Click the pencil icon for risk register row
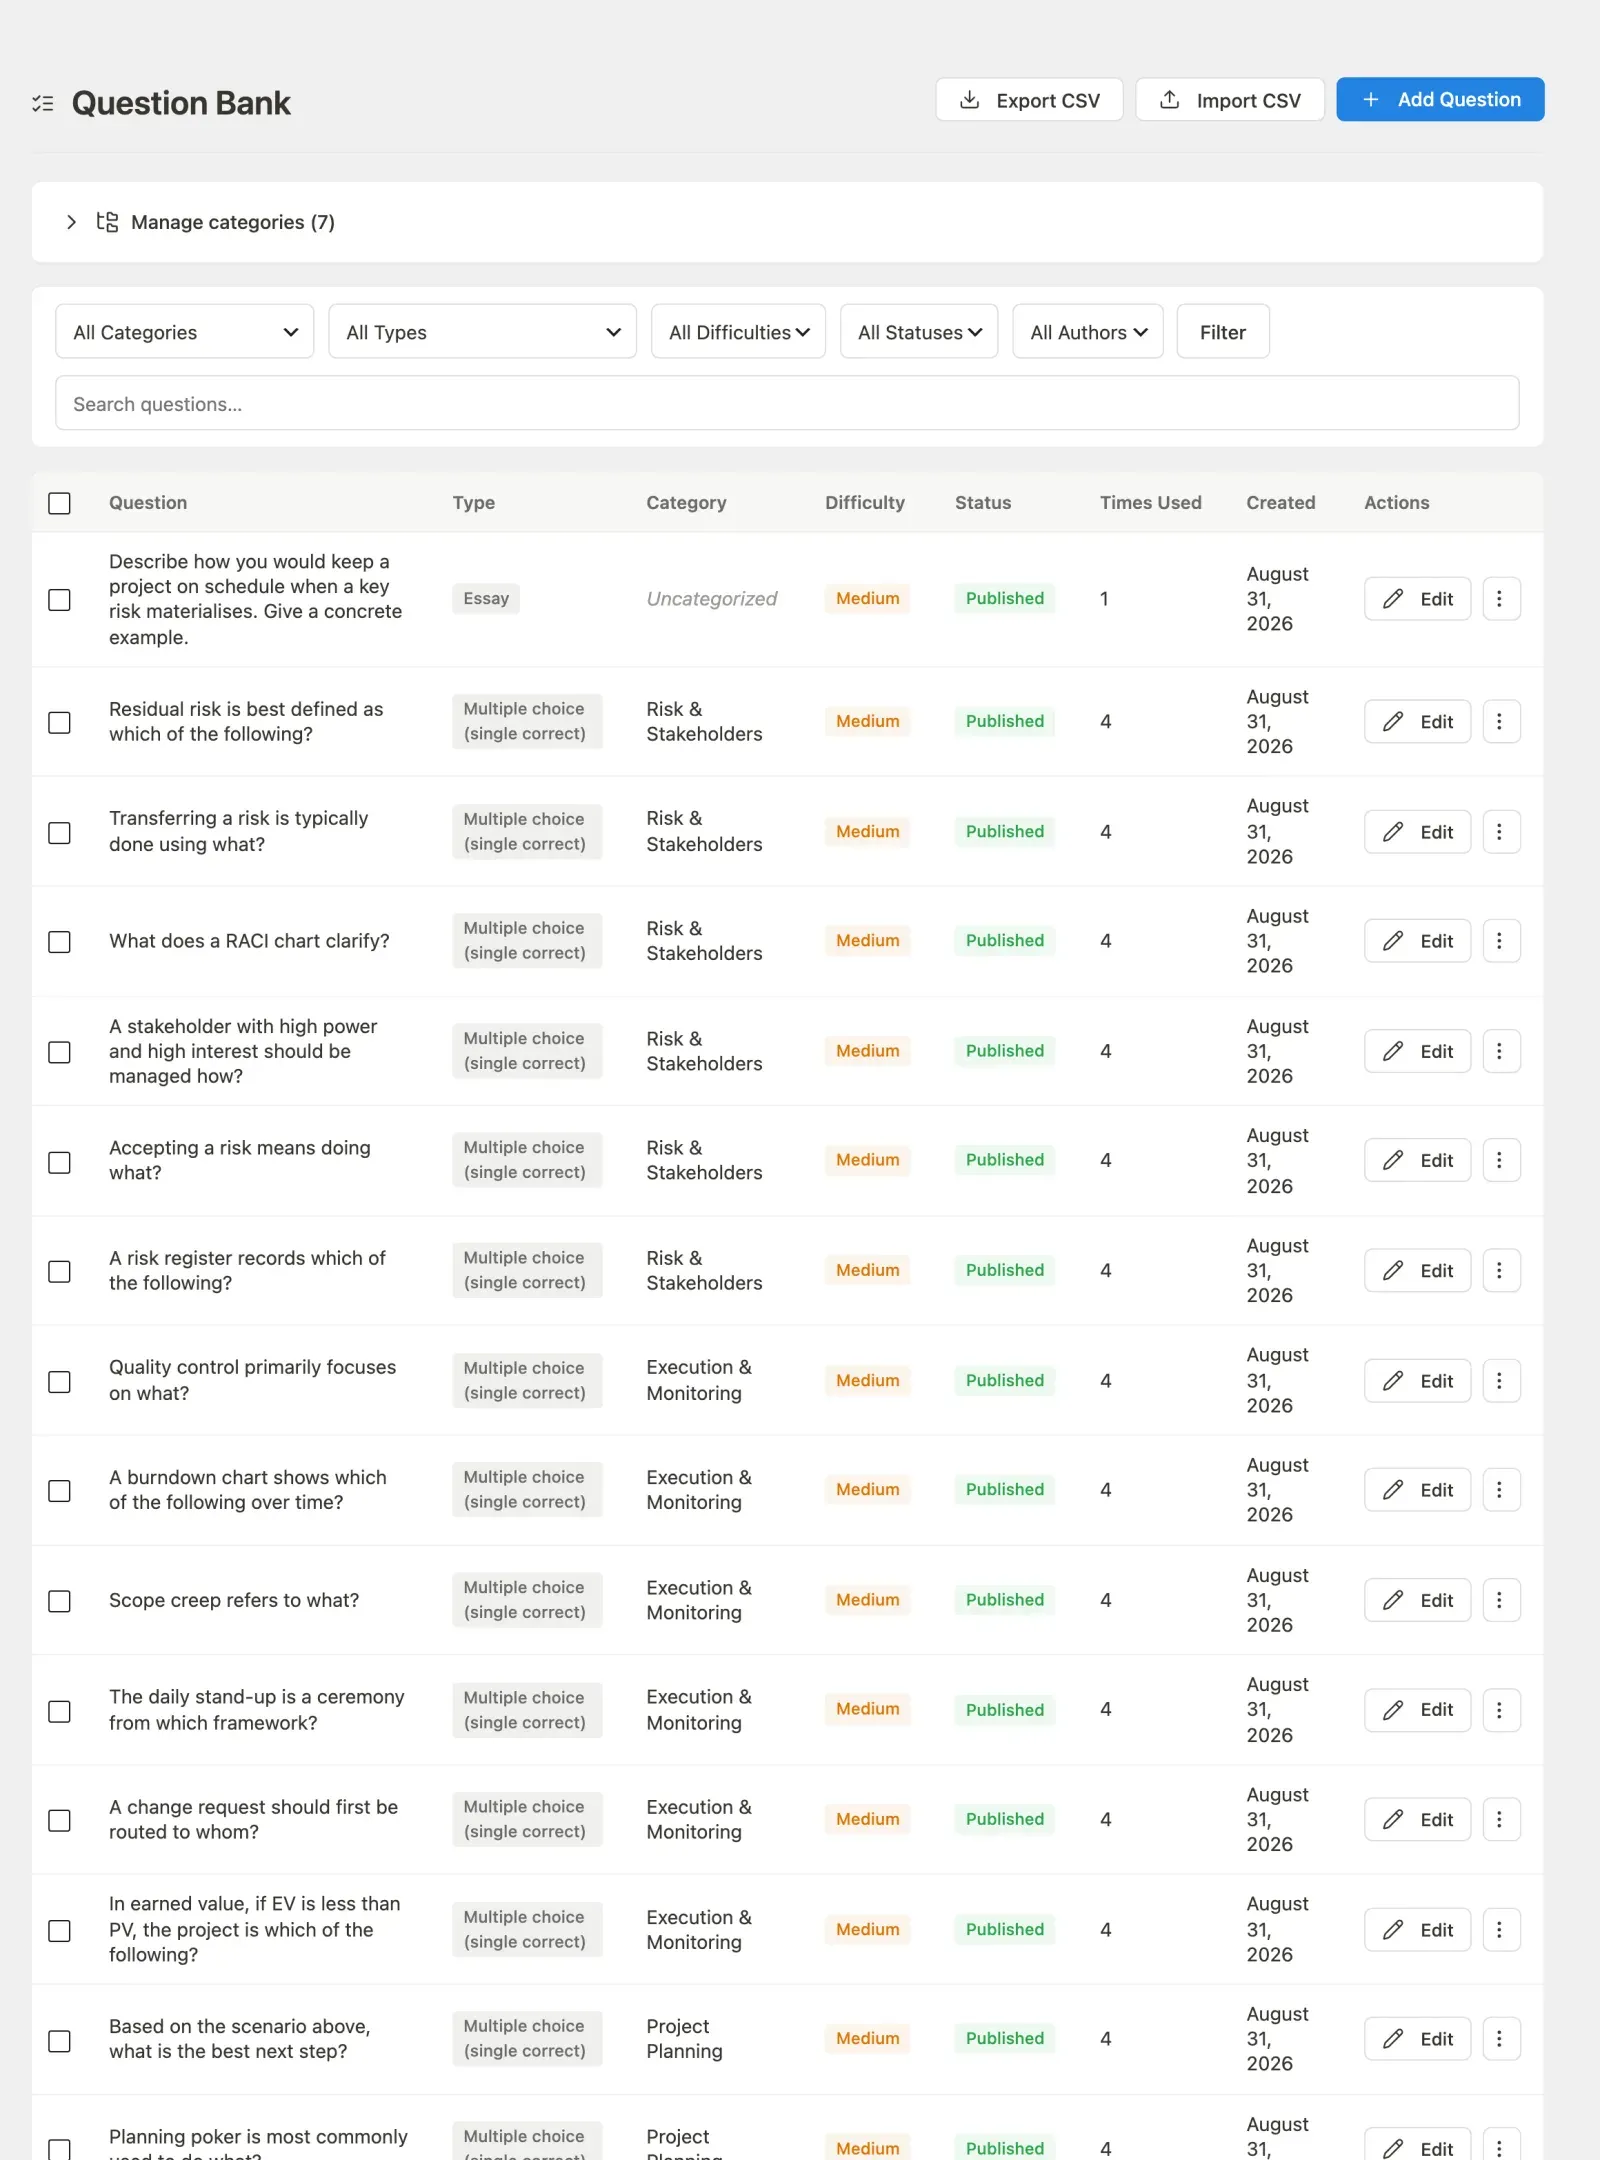Image resolution: width=1600 pixels, height=2160 pixels. click(x=1393, y=1271)
